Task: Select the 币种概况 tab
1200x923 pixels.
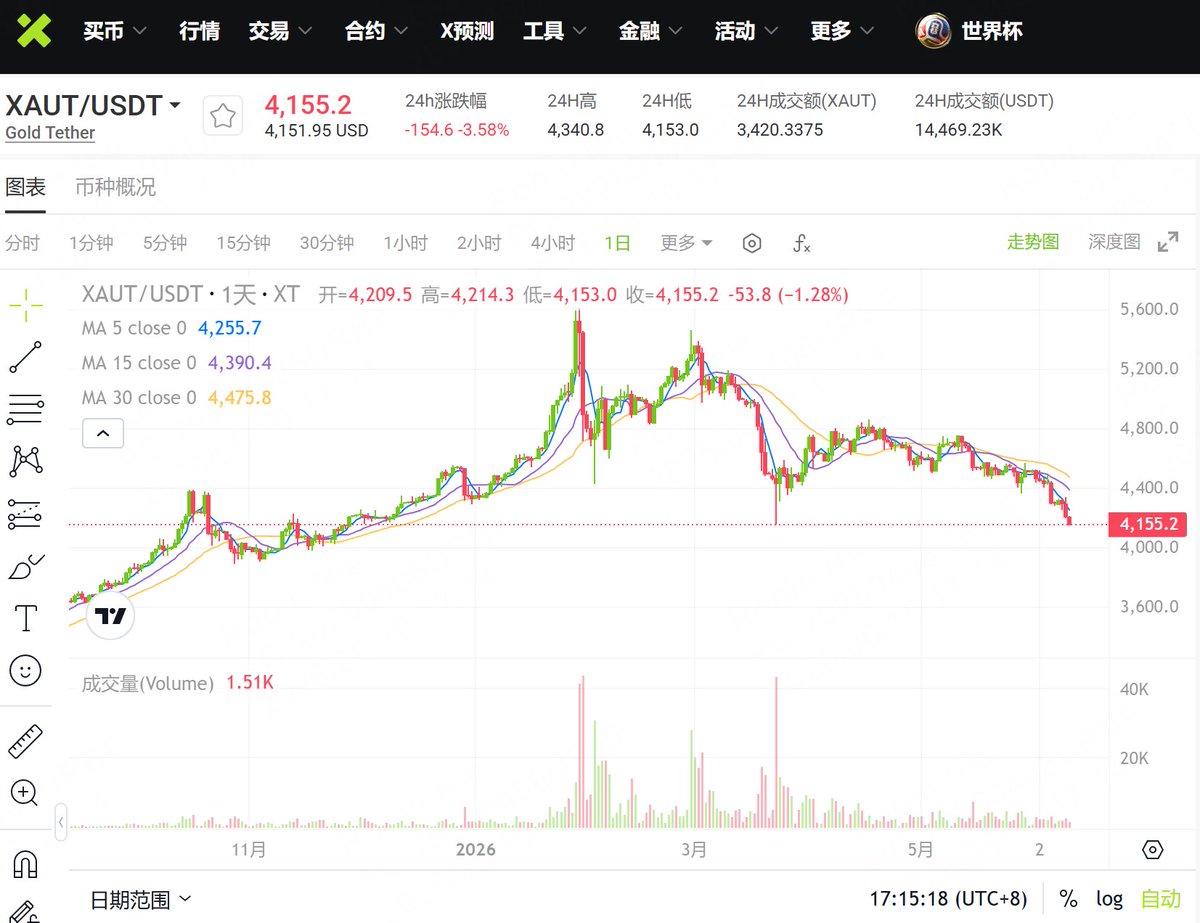Action: (x=115, y=187)
